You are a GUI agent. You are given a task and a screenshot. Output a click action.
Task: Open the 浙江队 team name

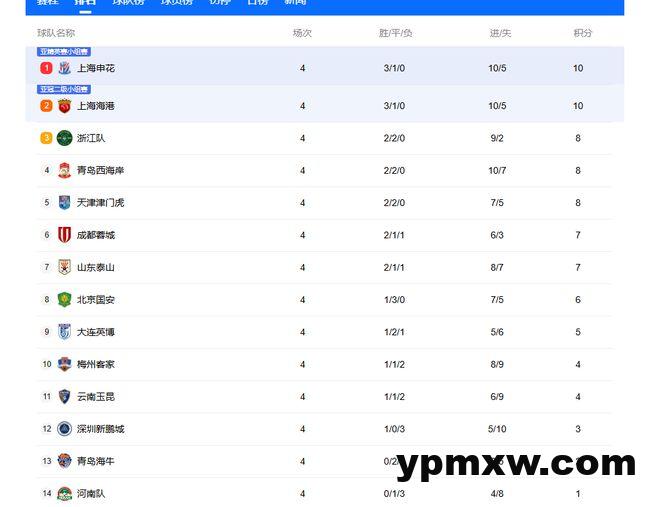pos(91,138)
